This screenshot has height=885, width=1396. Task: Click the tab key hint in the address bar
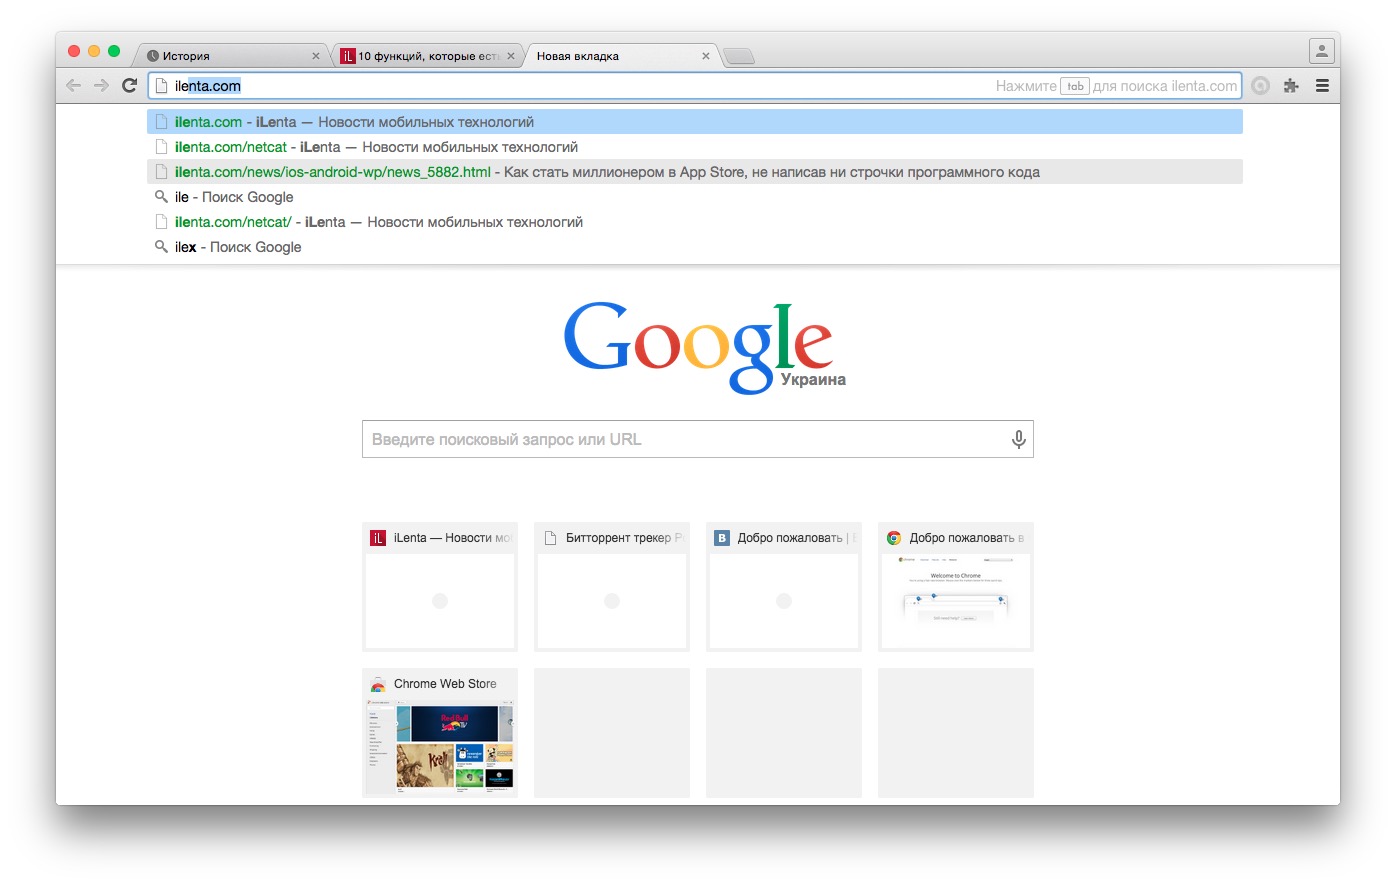pyautogui.click(x=1075, y=86)
